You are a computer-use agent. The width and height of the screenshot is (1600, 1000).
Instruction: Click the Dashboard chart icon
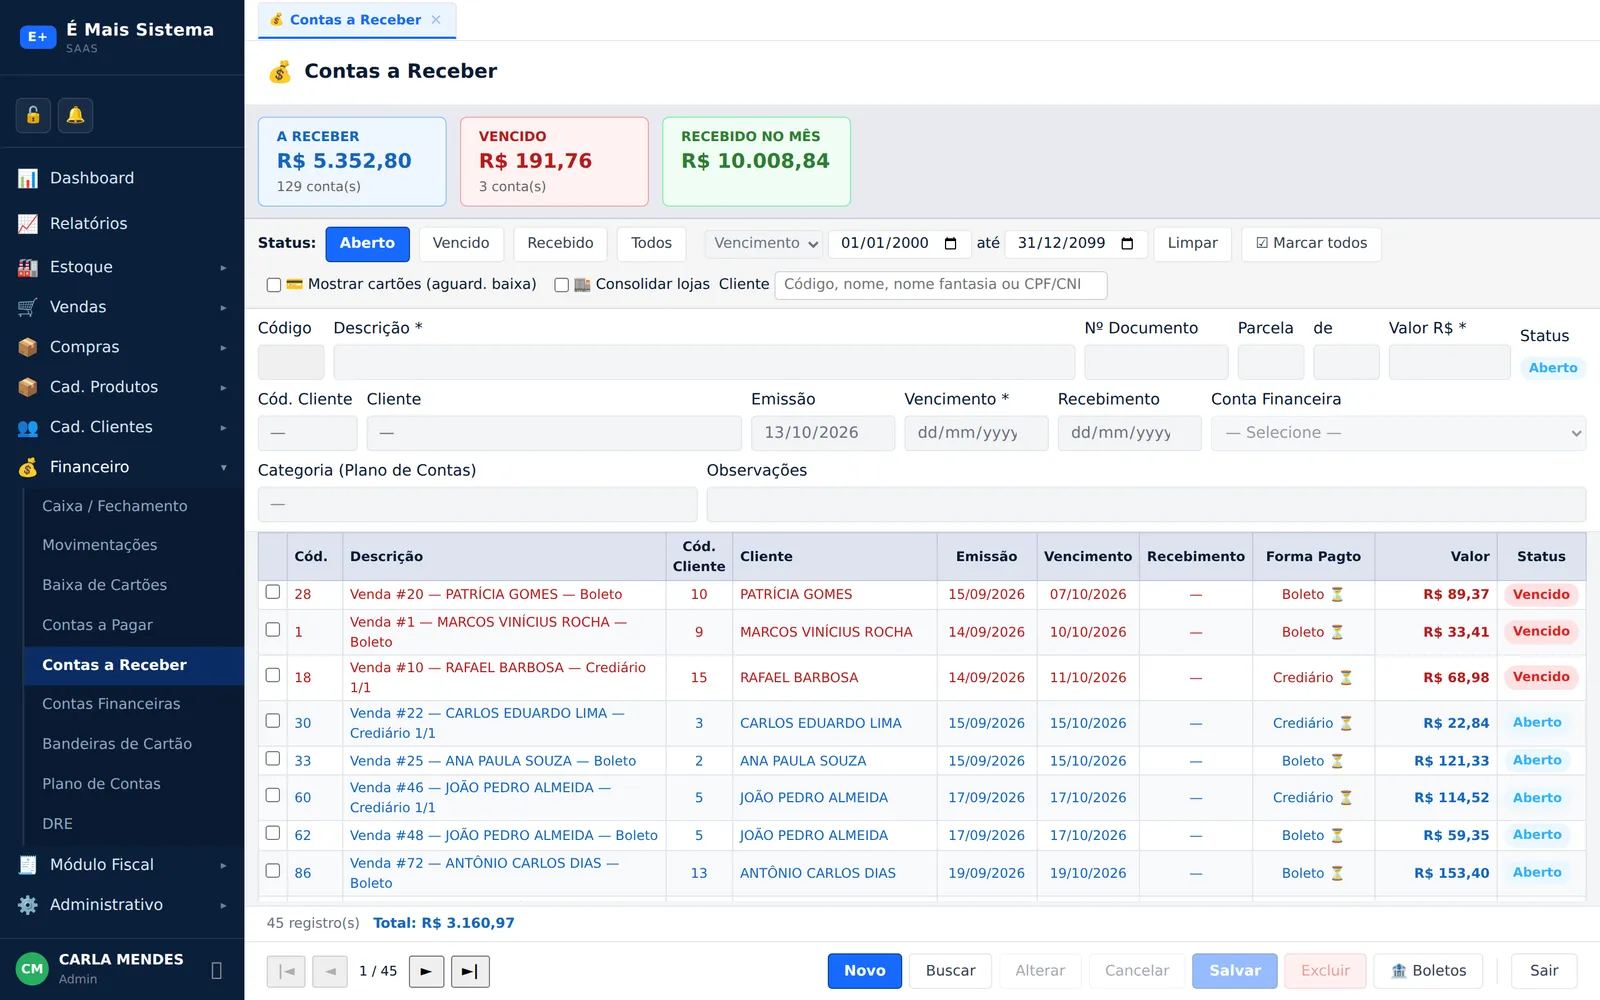[x=28, y=178]
